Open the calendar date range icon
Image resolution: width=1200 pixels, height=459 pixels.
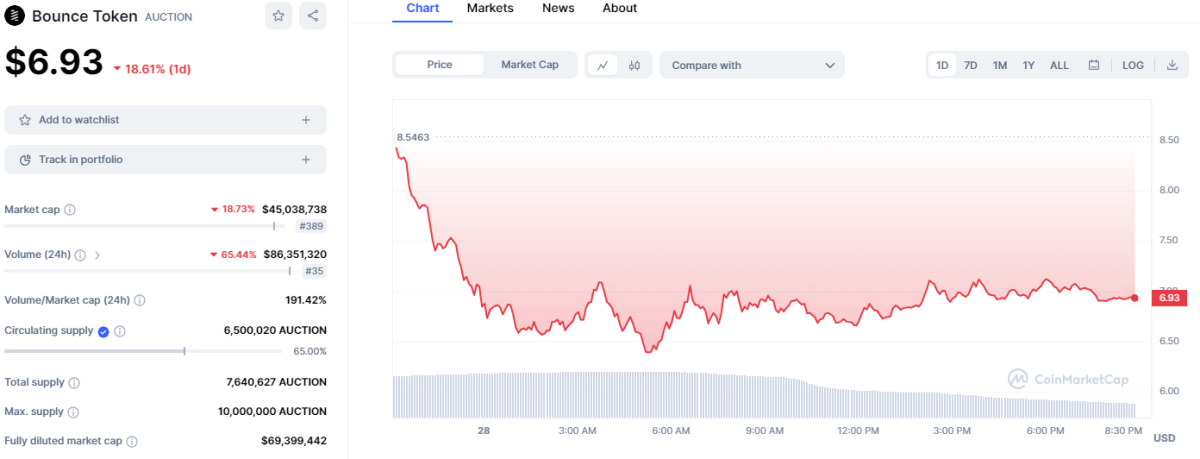point(1094,65)
